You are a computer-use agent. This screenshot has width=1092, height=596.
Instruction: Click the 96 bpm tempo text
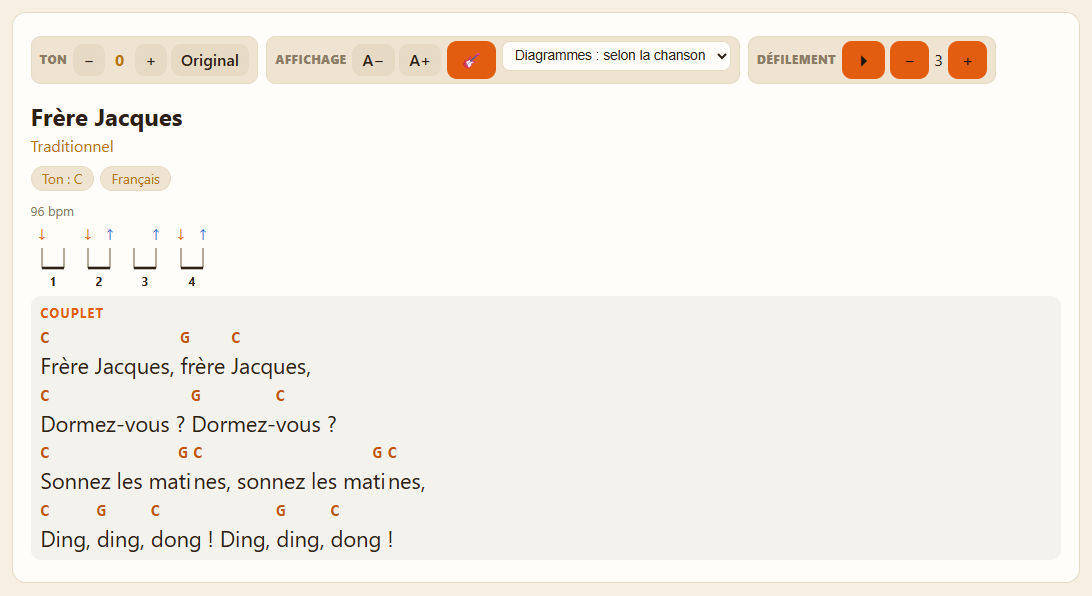[x=52, y=212]
